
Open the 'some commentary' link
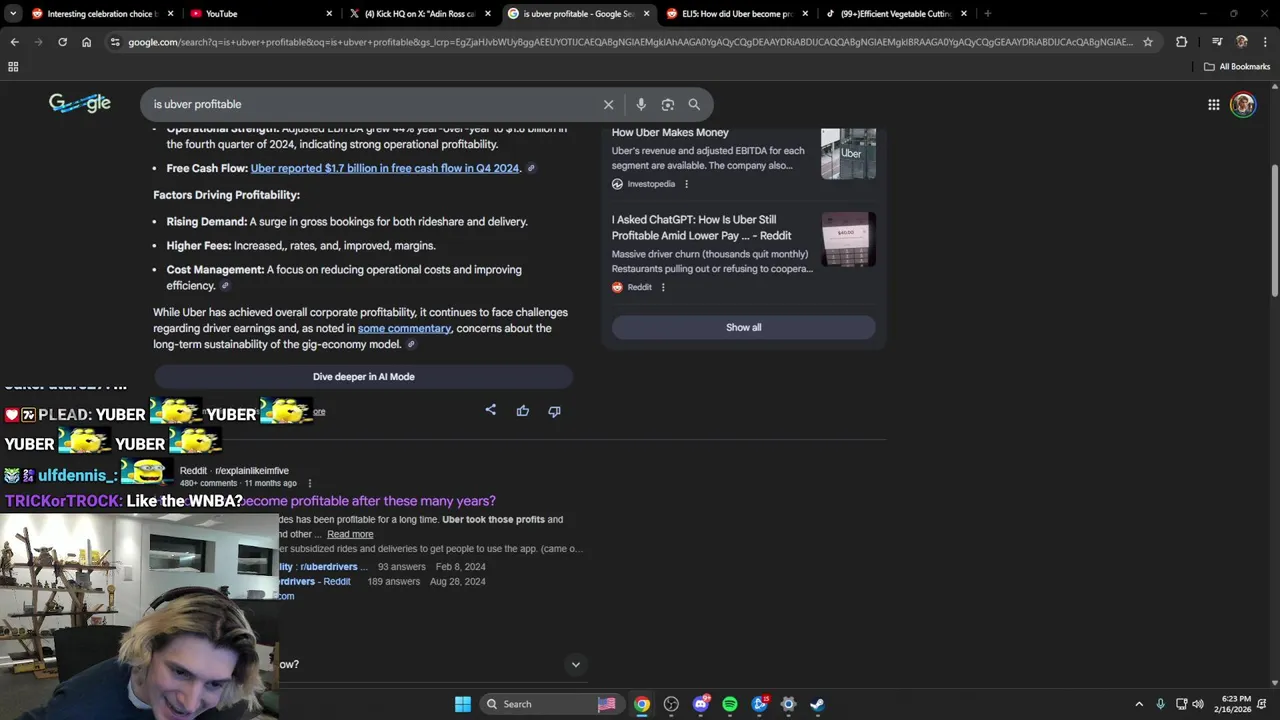pos(404,328)
